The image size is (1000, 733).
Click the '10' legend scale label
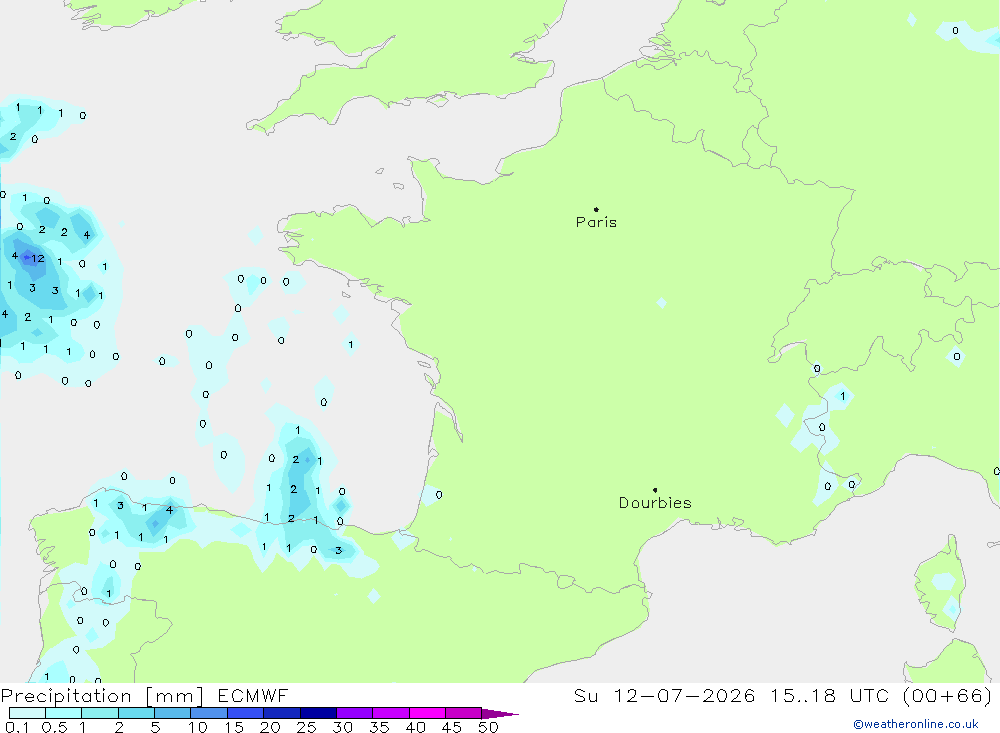(198, 727)
